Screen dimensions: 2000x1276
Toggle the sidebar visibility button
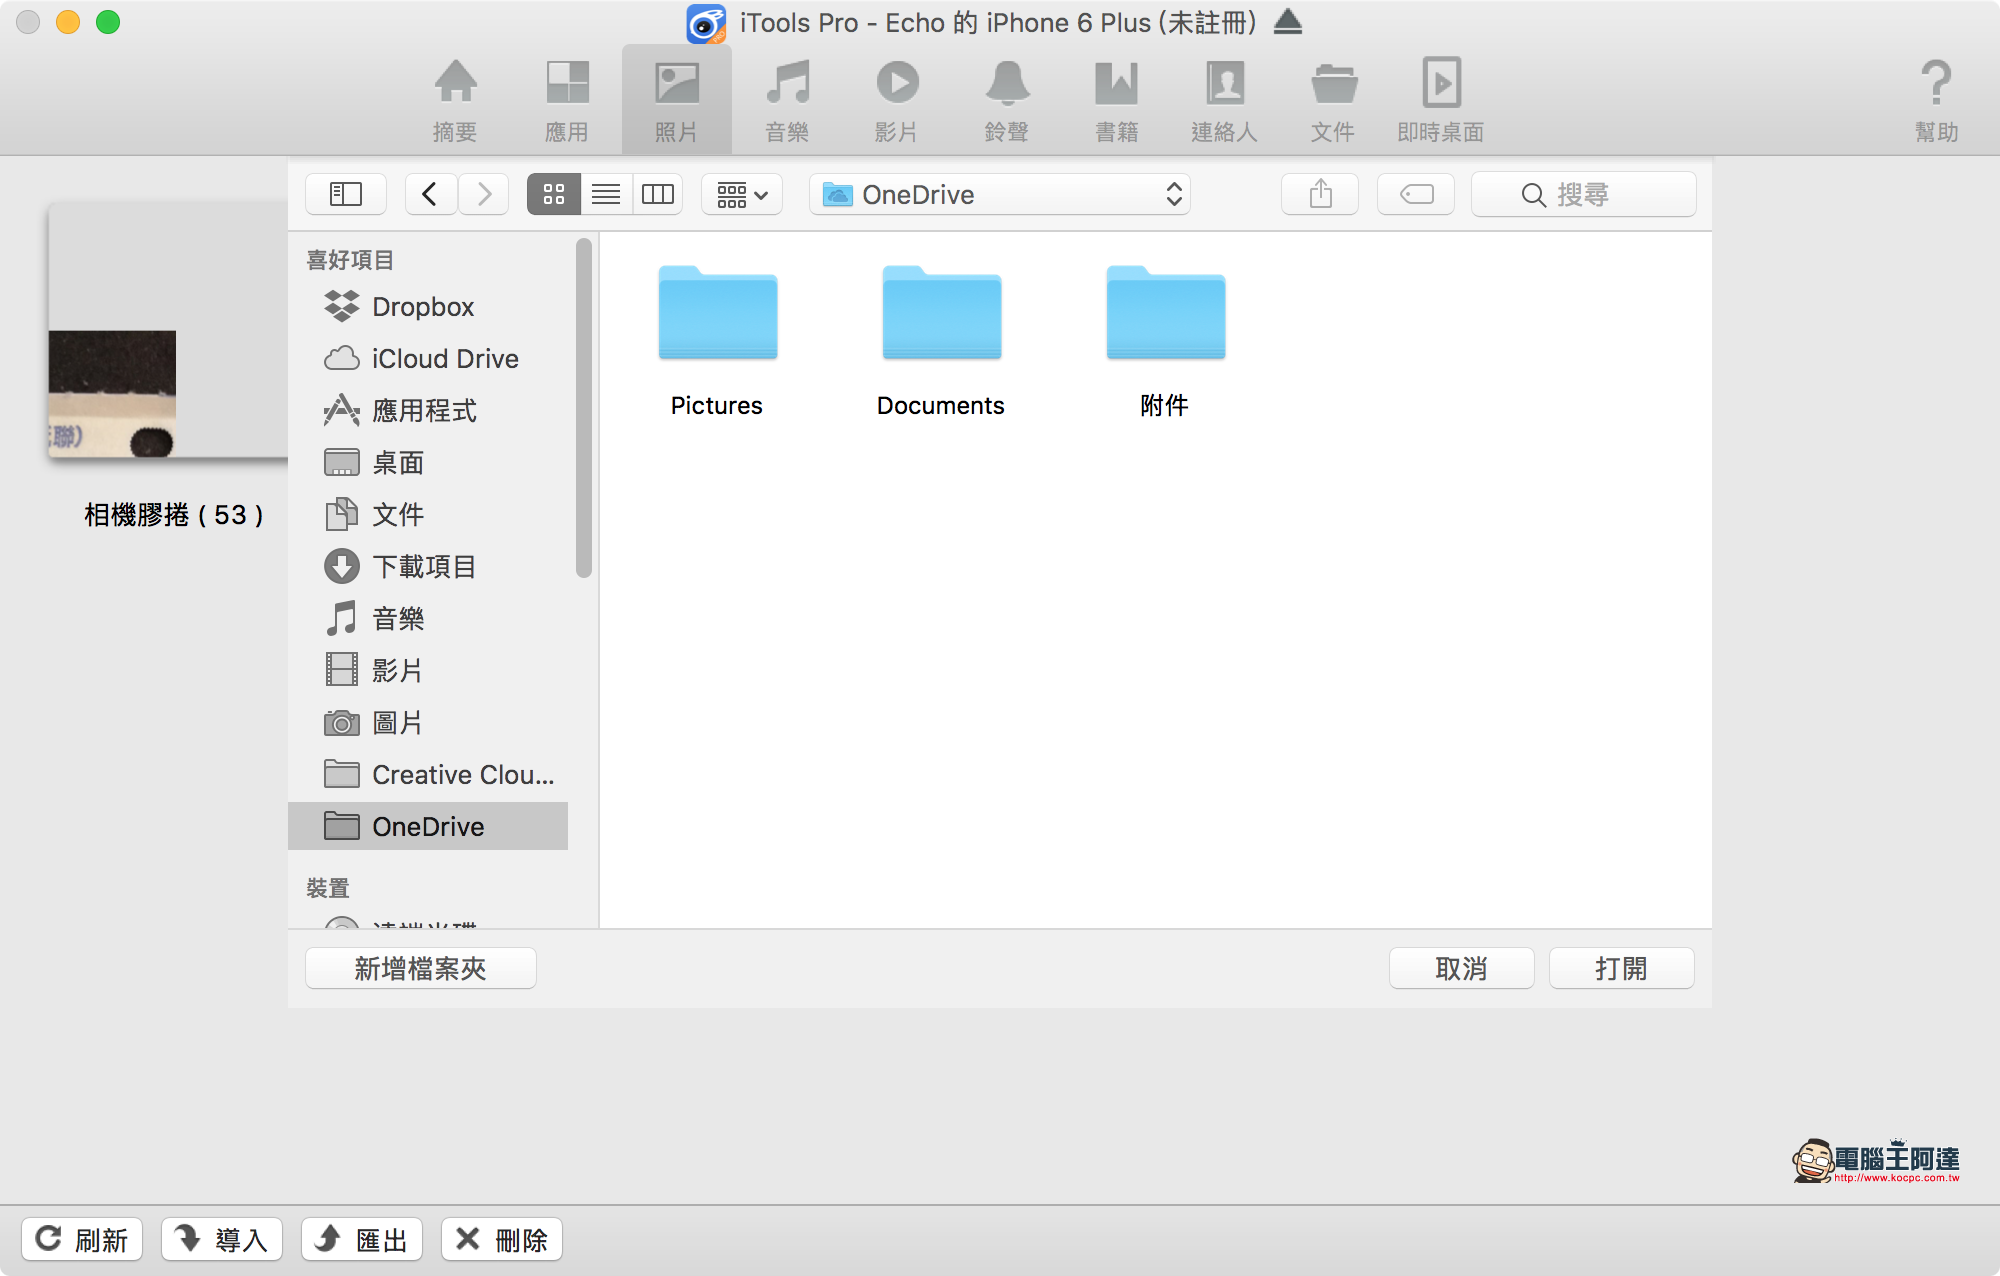pyautogui.click(x=346, y=194)
